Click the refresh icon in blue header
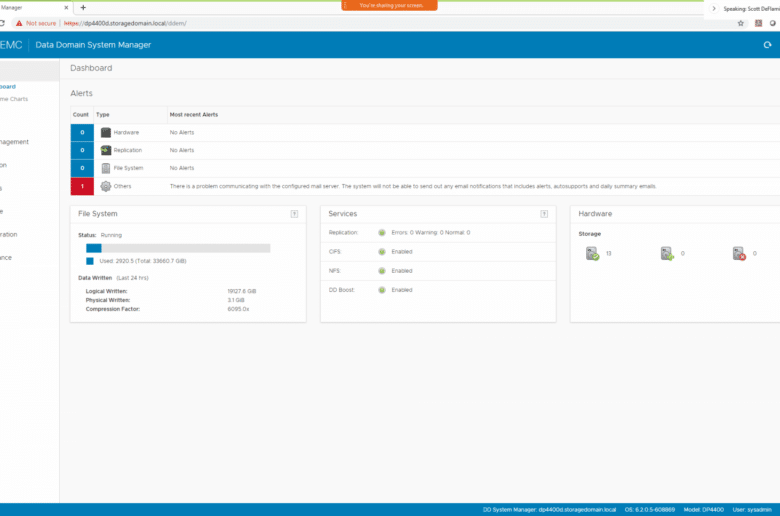780x516 pixels. click(767, 45)
